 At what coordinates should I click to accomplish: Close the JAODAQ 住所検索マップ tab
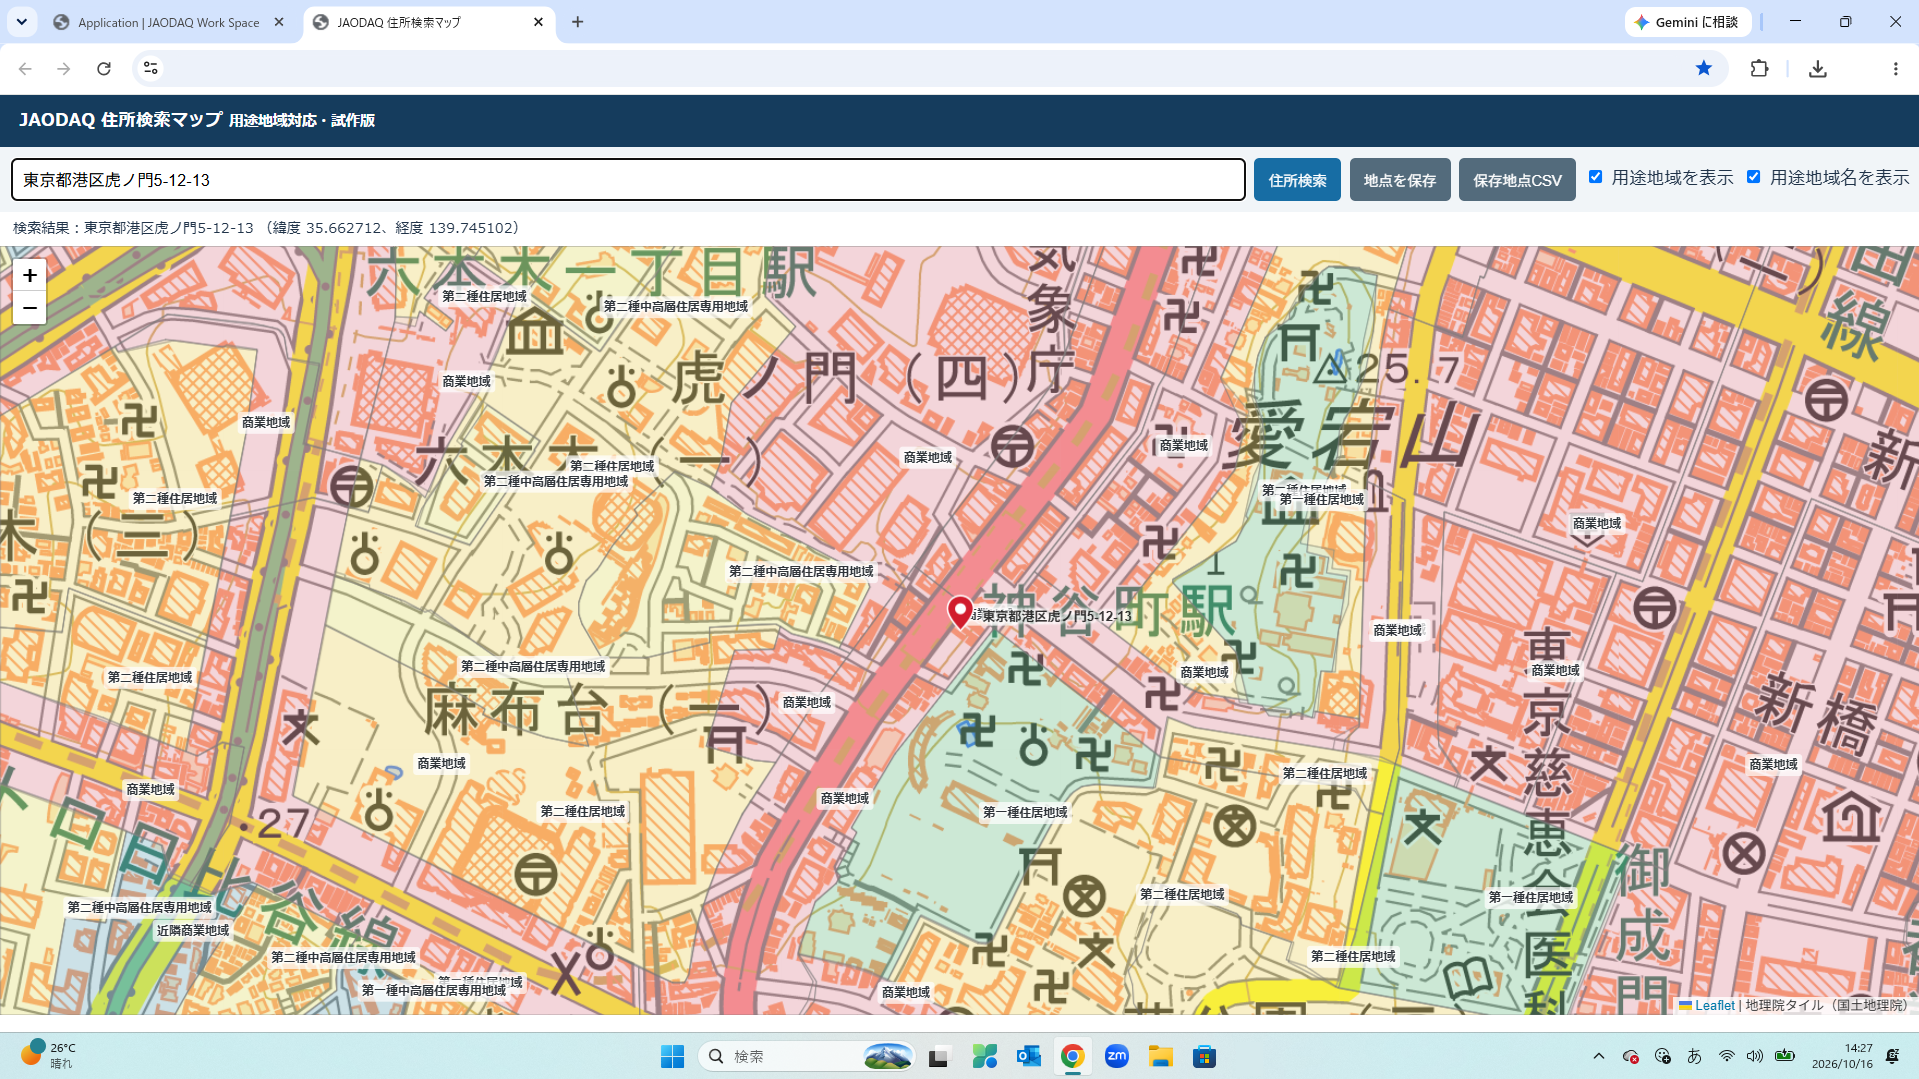[x=538, y=22]
